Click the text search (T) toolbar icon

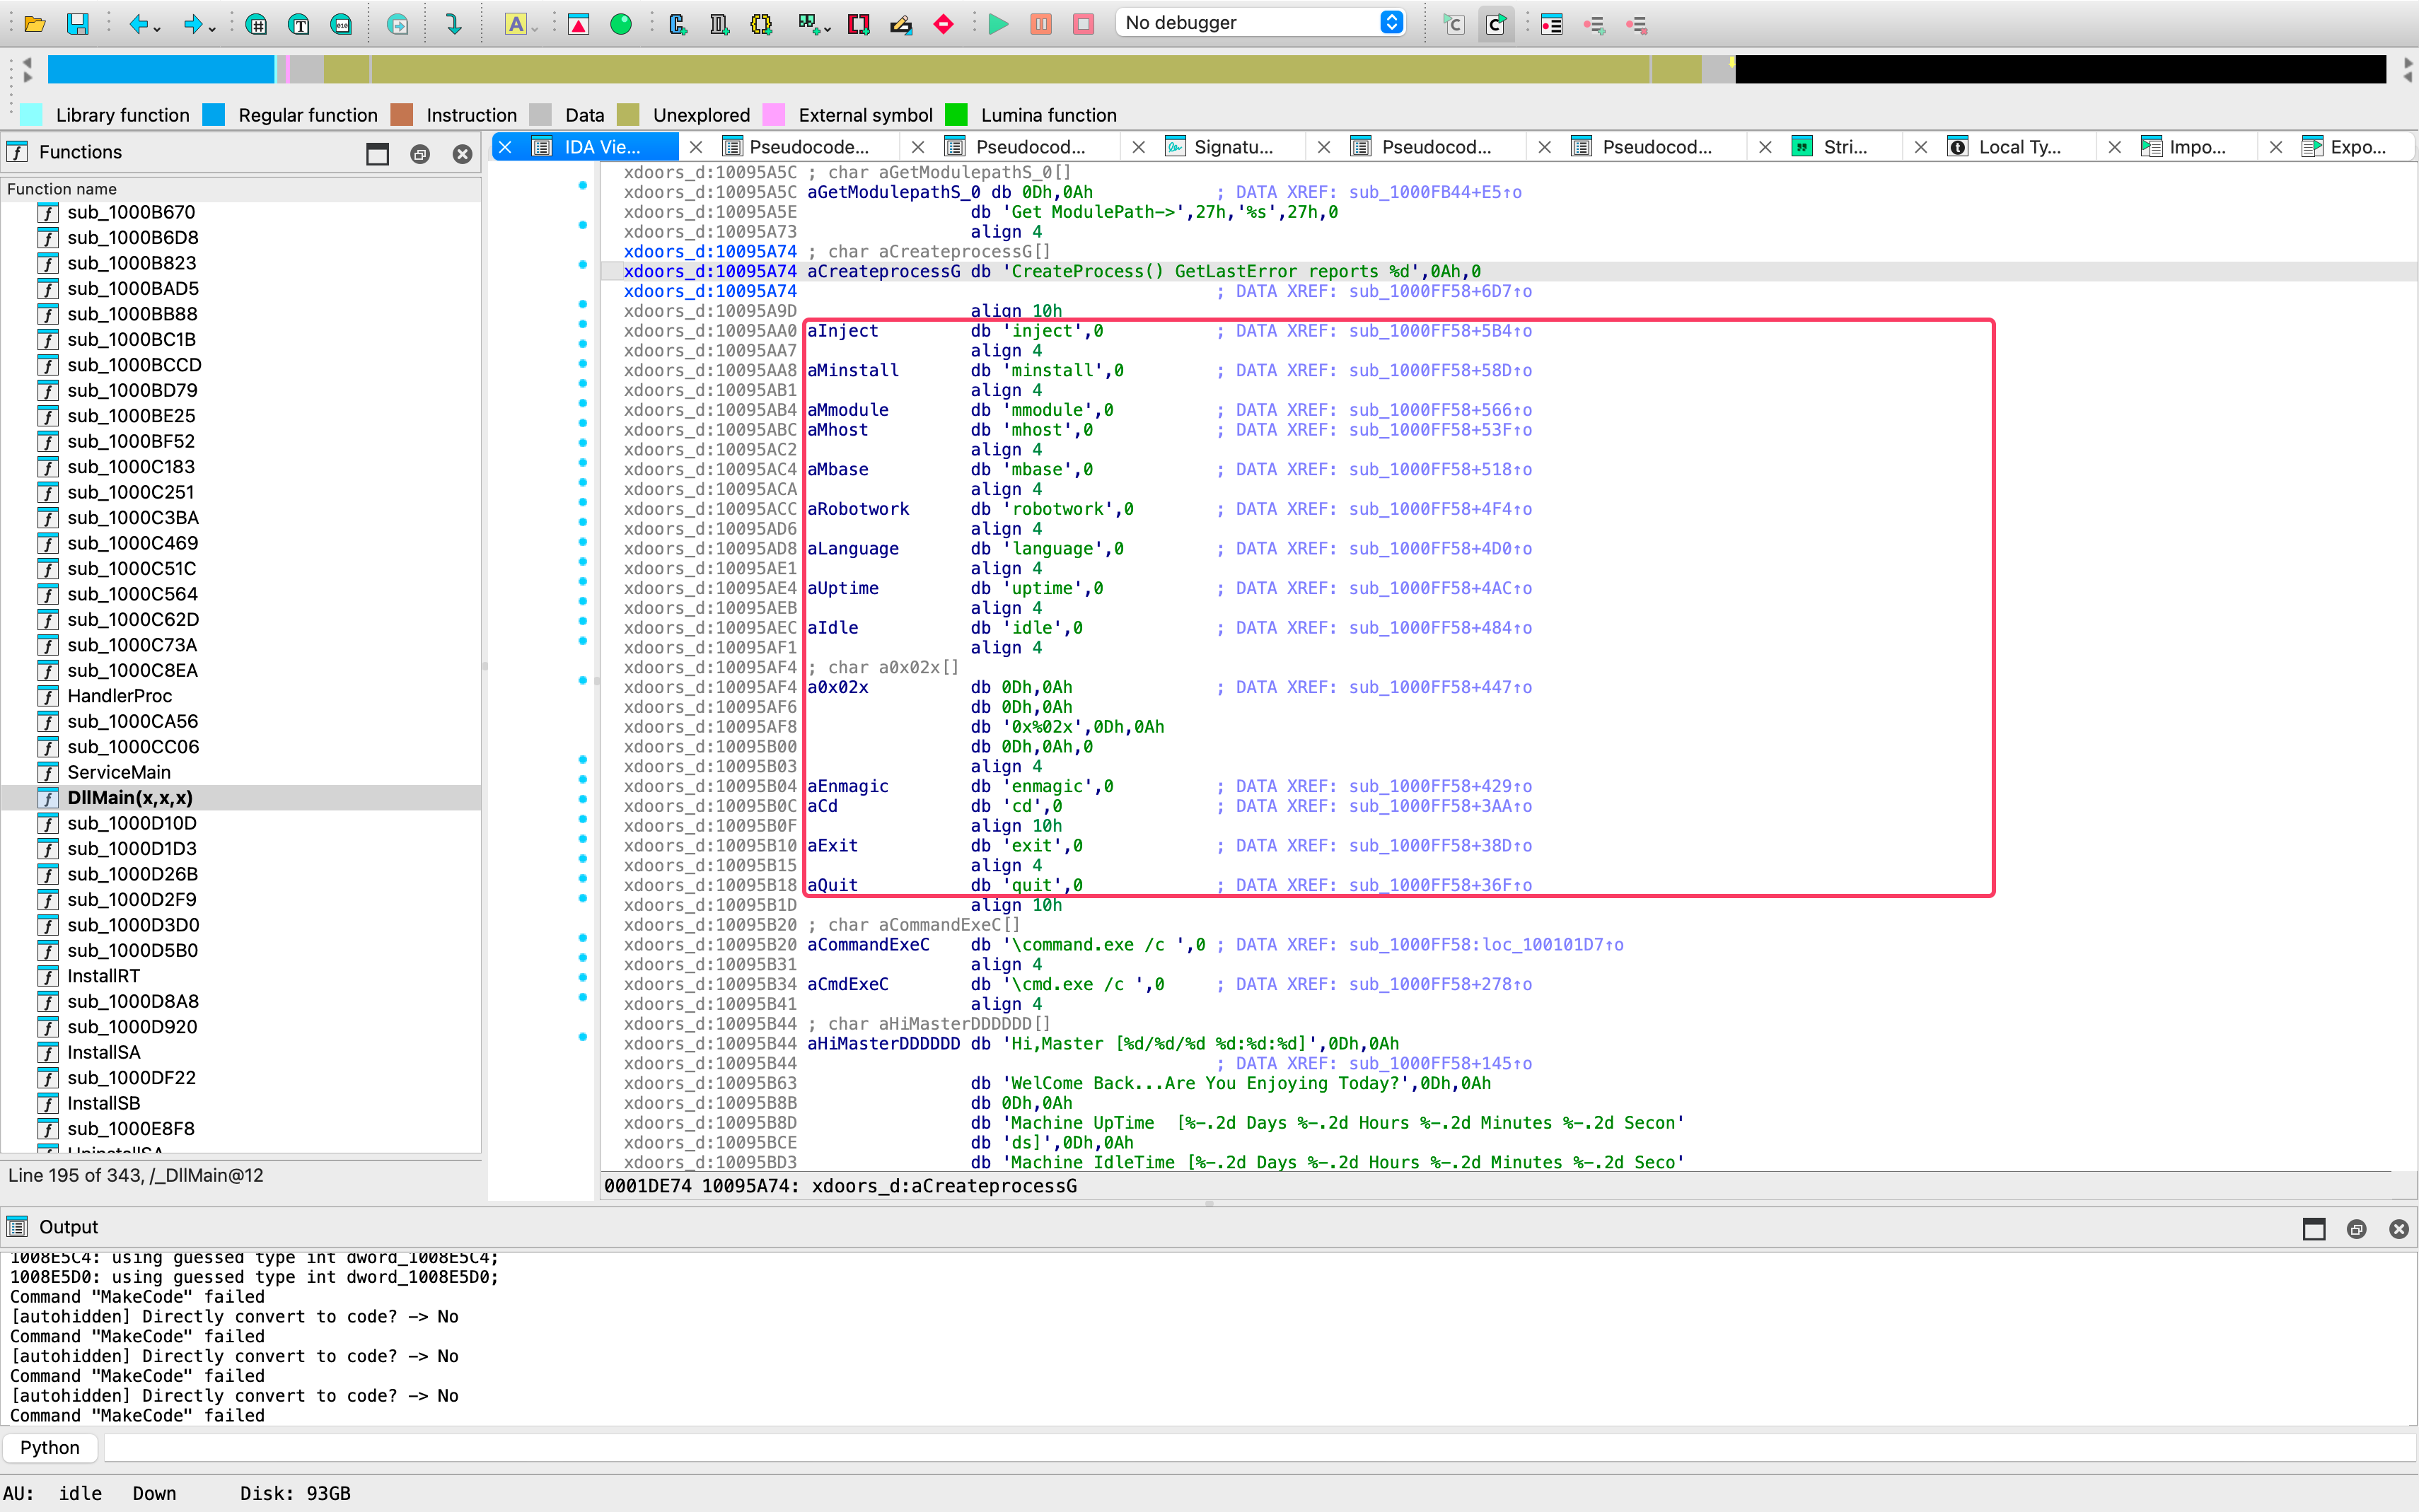(x=298, y=24)
